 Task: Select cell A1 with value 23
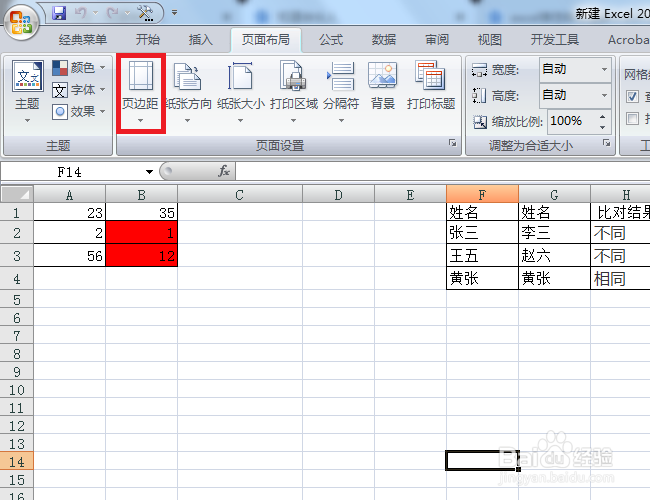(69, 212)
